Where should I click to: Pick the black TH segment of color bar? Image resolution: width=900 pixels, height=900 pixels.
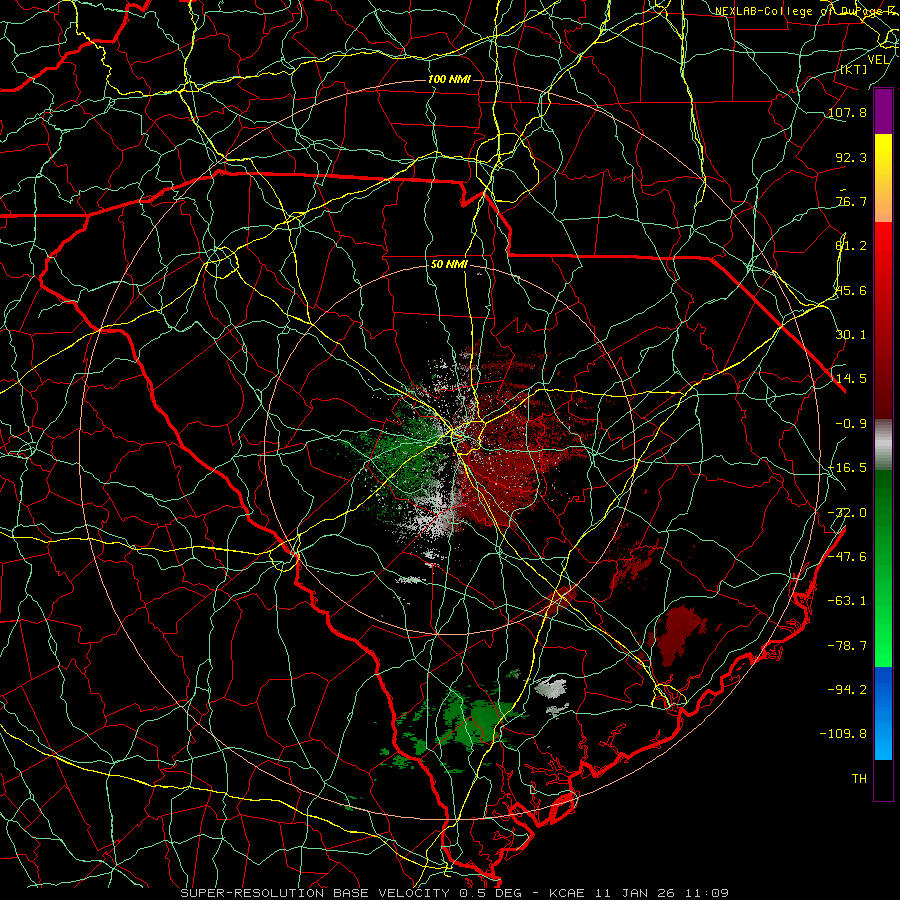(x=883, y=780)
